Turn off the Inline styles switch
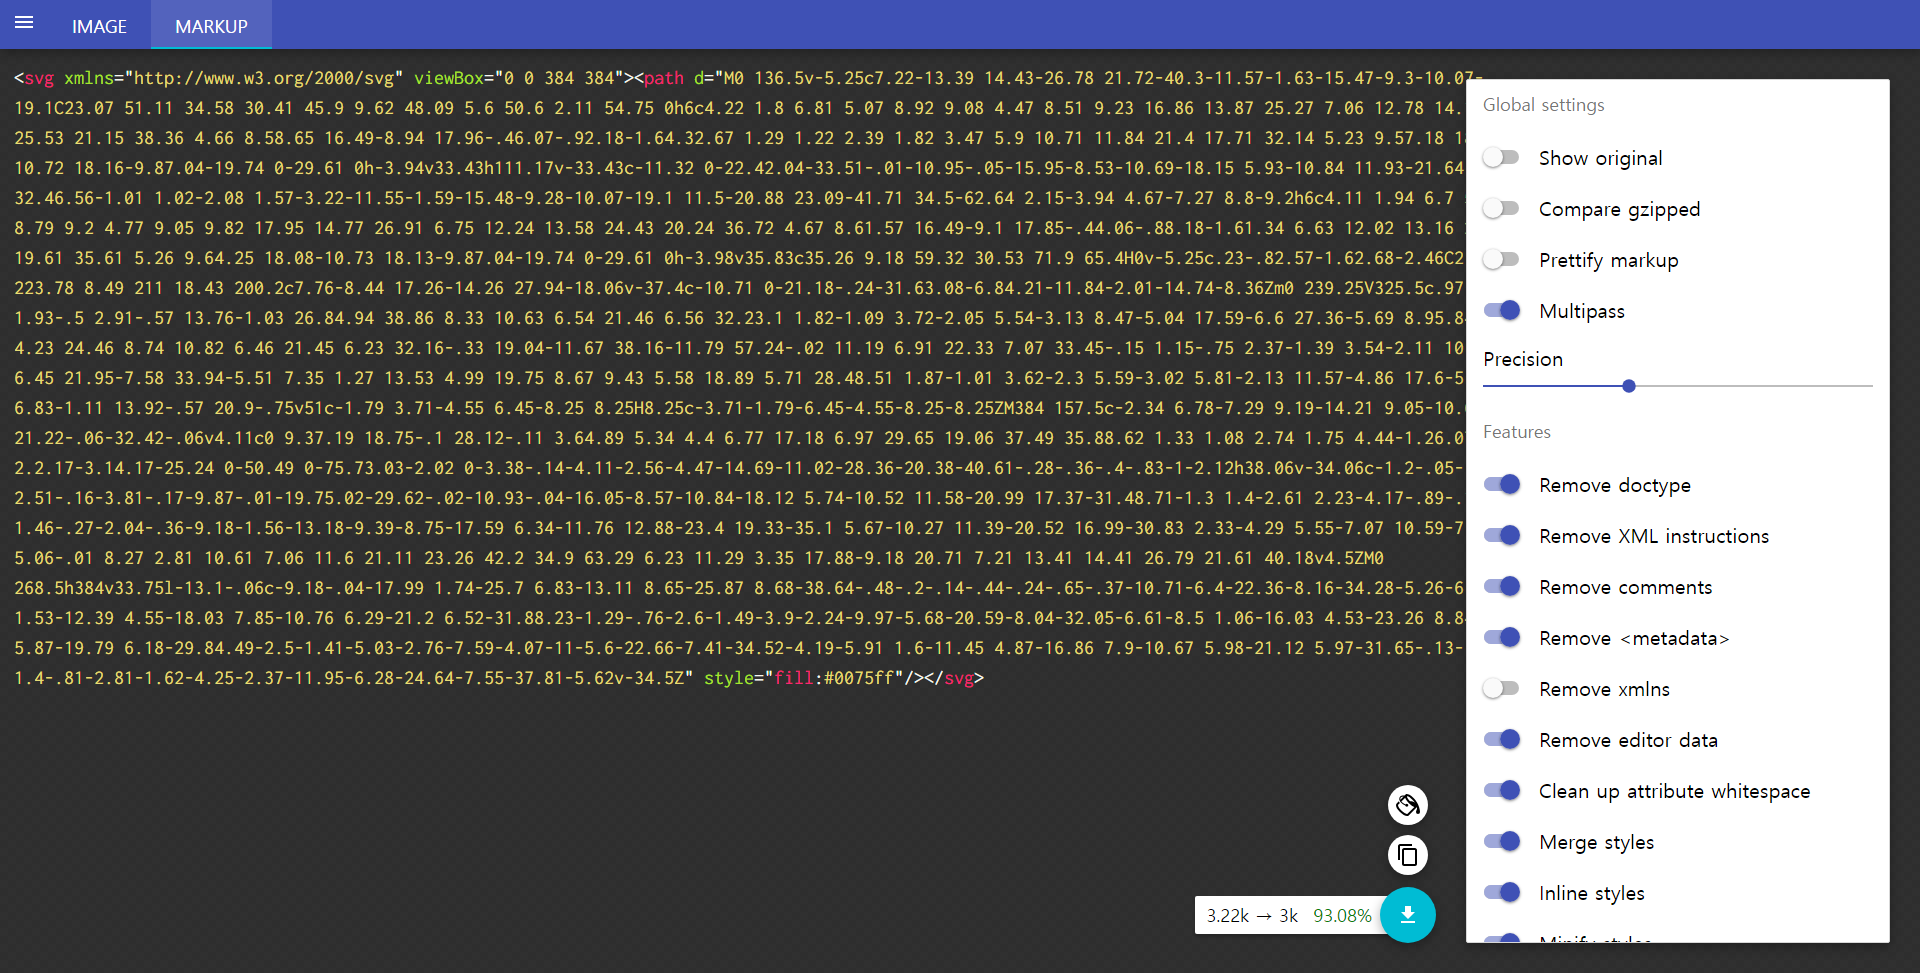The width and height of the screenshot is (1920, 973). click(1502, 893)
